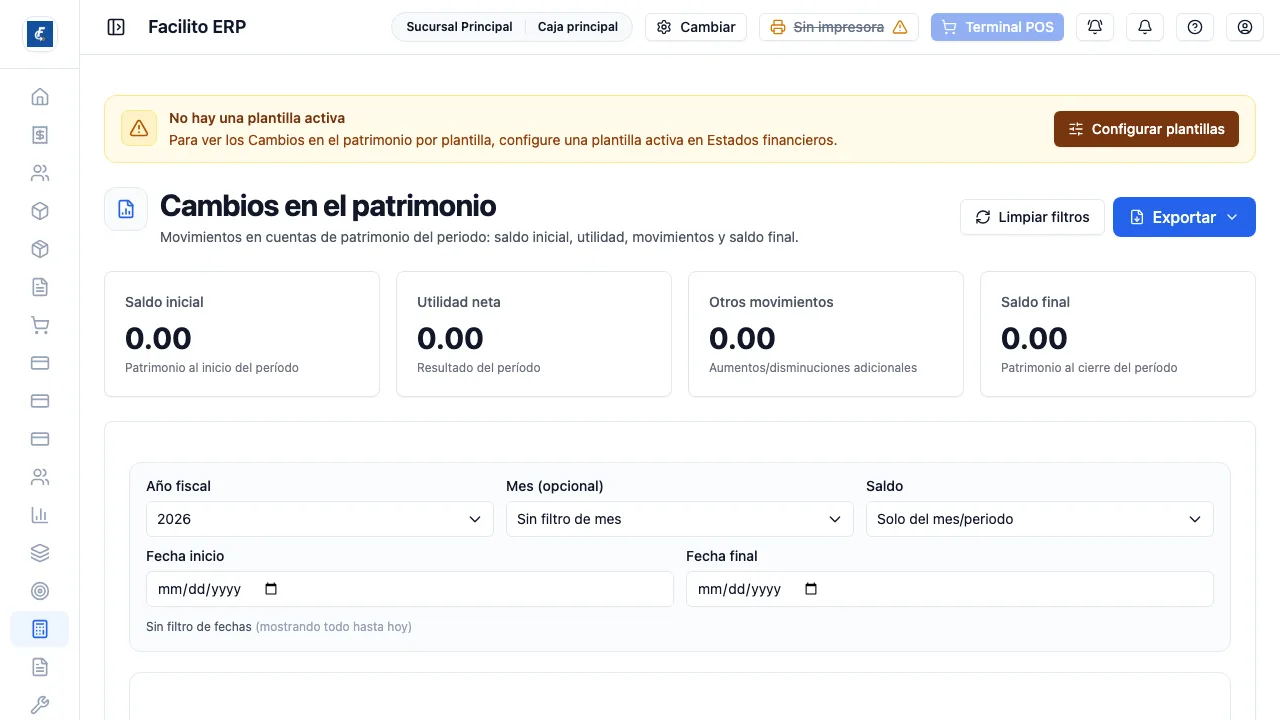Click the Utilidad neta card
The image size is (1280, 720).
coord(534,334)
